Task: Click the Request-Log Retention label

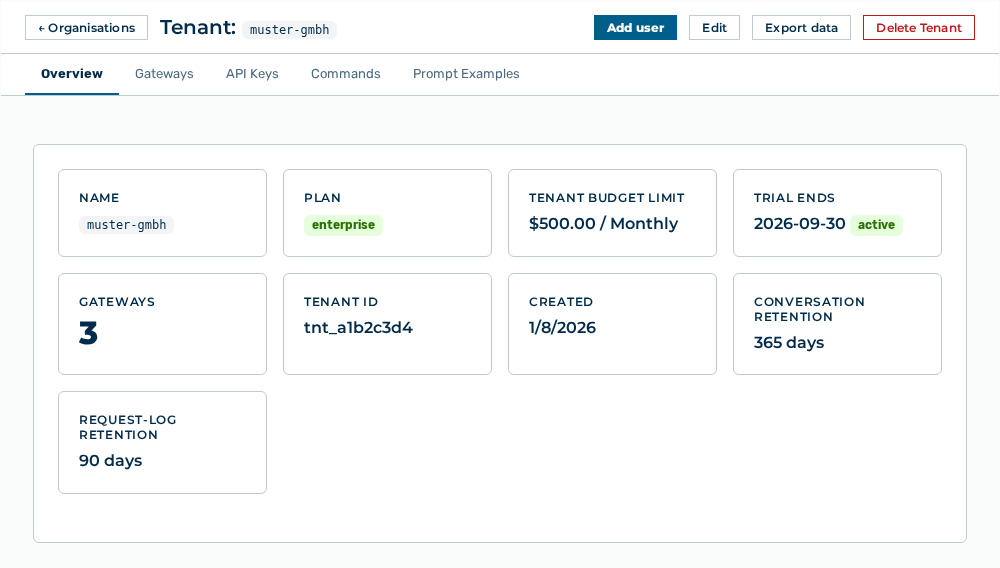Action: pos(128,427)
